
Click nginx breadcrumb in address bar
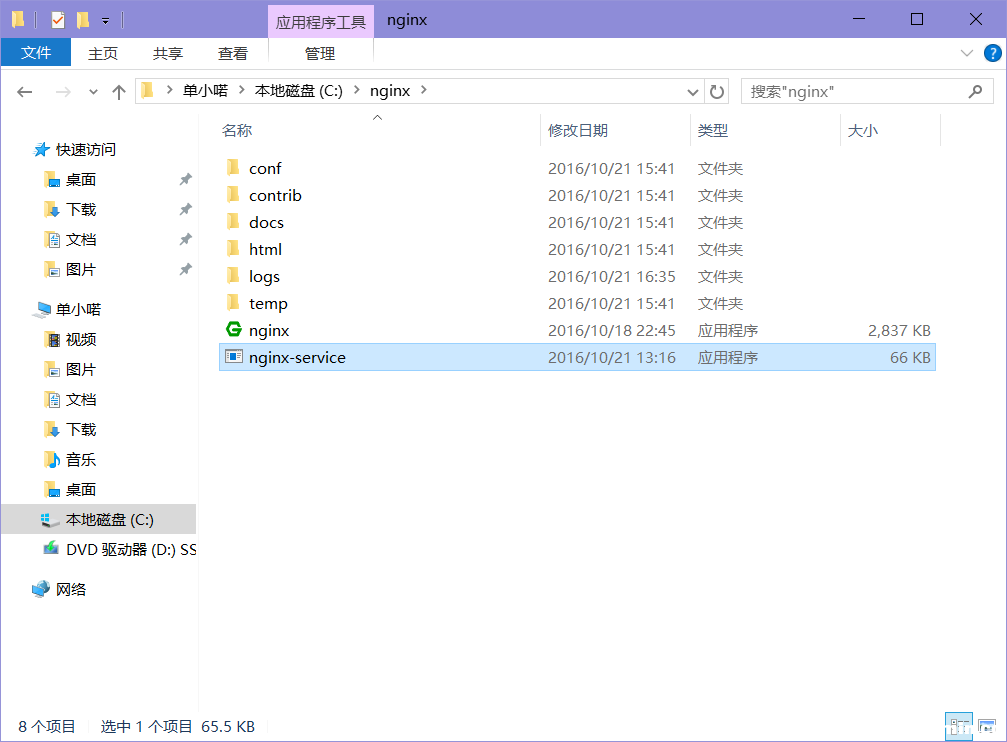click(390, 91)
